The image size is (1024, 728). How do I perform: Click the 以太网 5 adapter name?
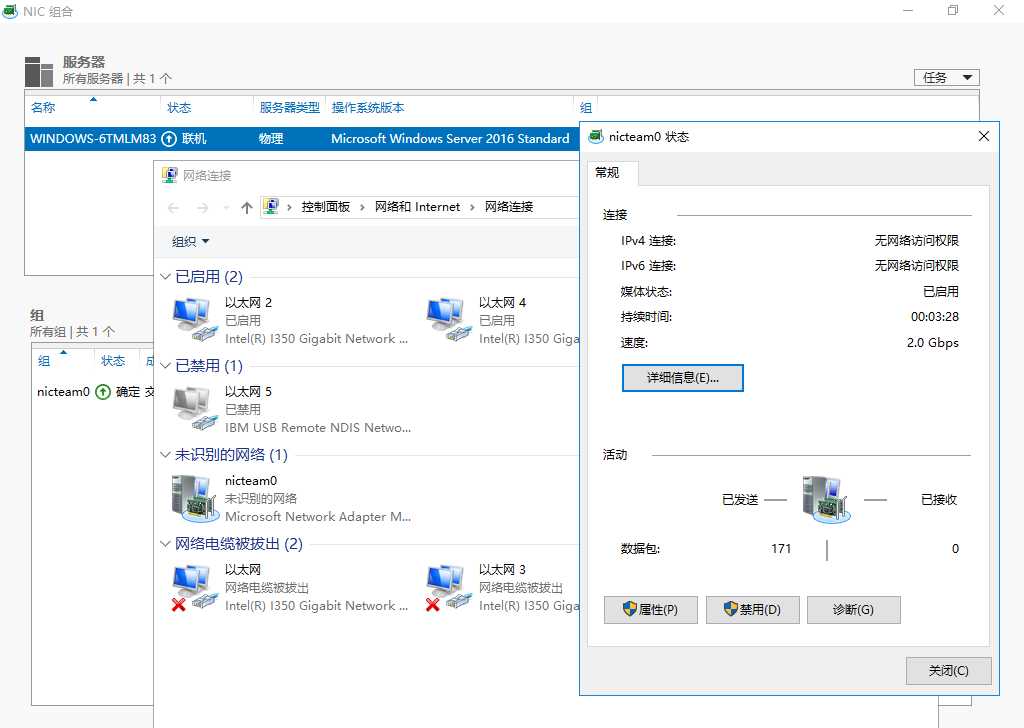pyautogui.click(x=248, y=392)
